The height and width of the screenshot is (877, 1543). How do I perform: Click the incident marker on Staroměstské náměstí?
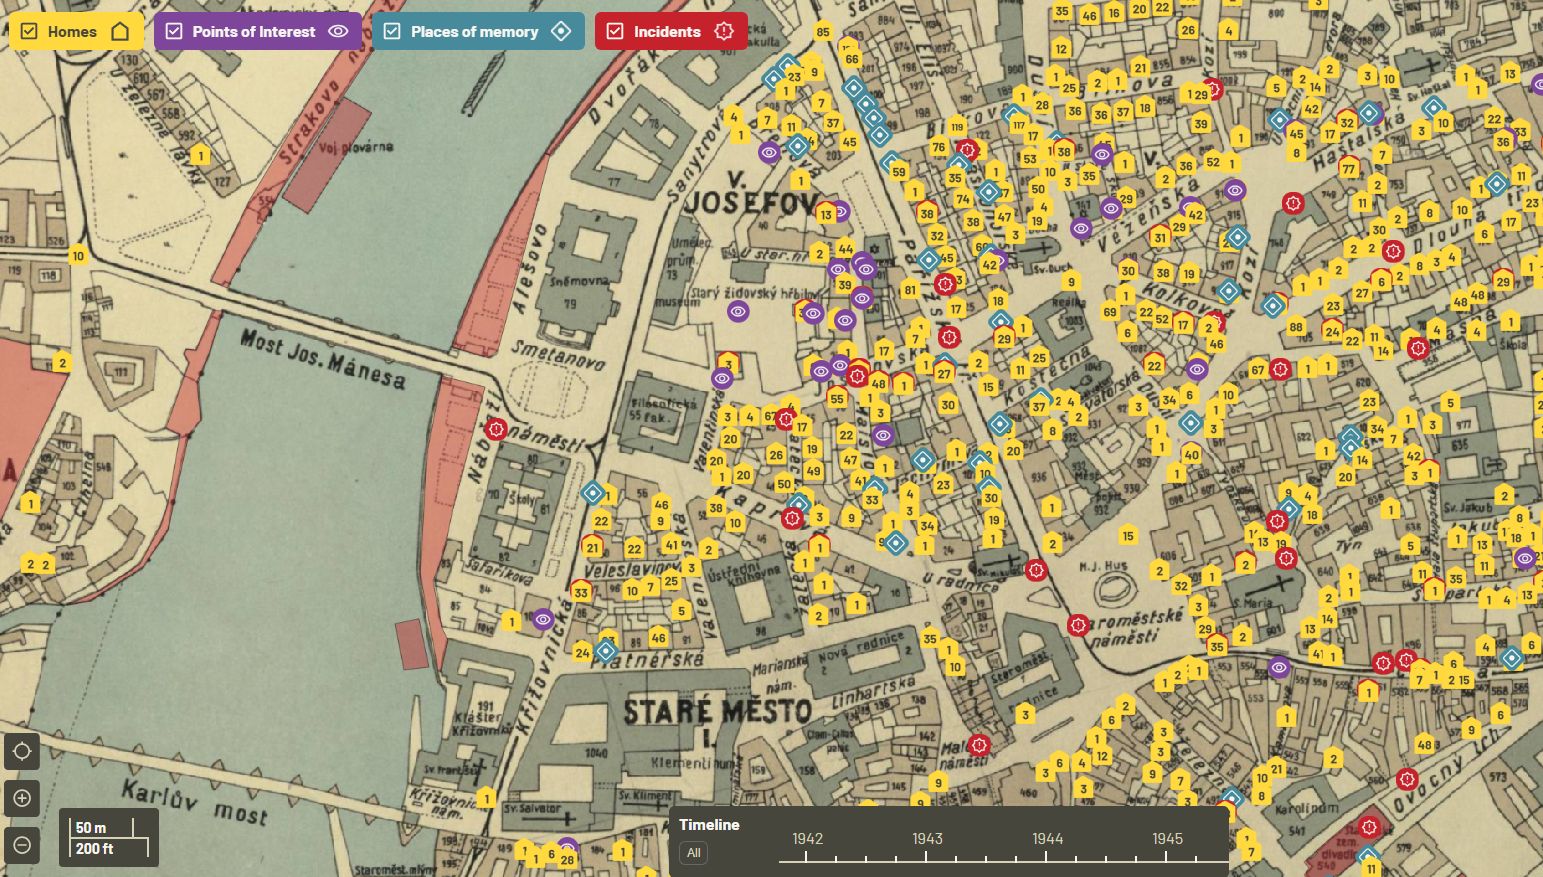coord(1077,625)
